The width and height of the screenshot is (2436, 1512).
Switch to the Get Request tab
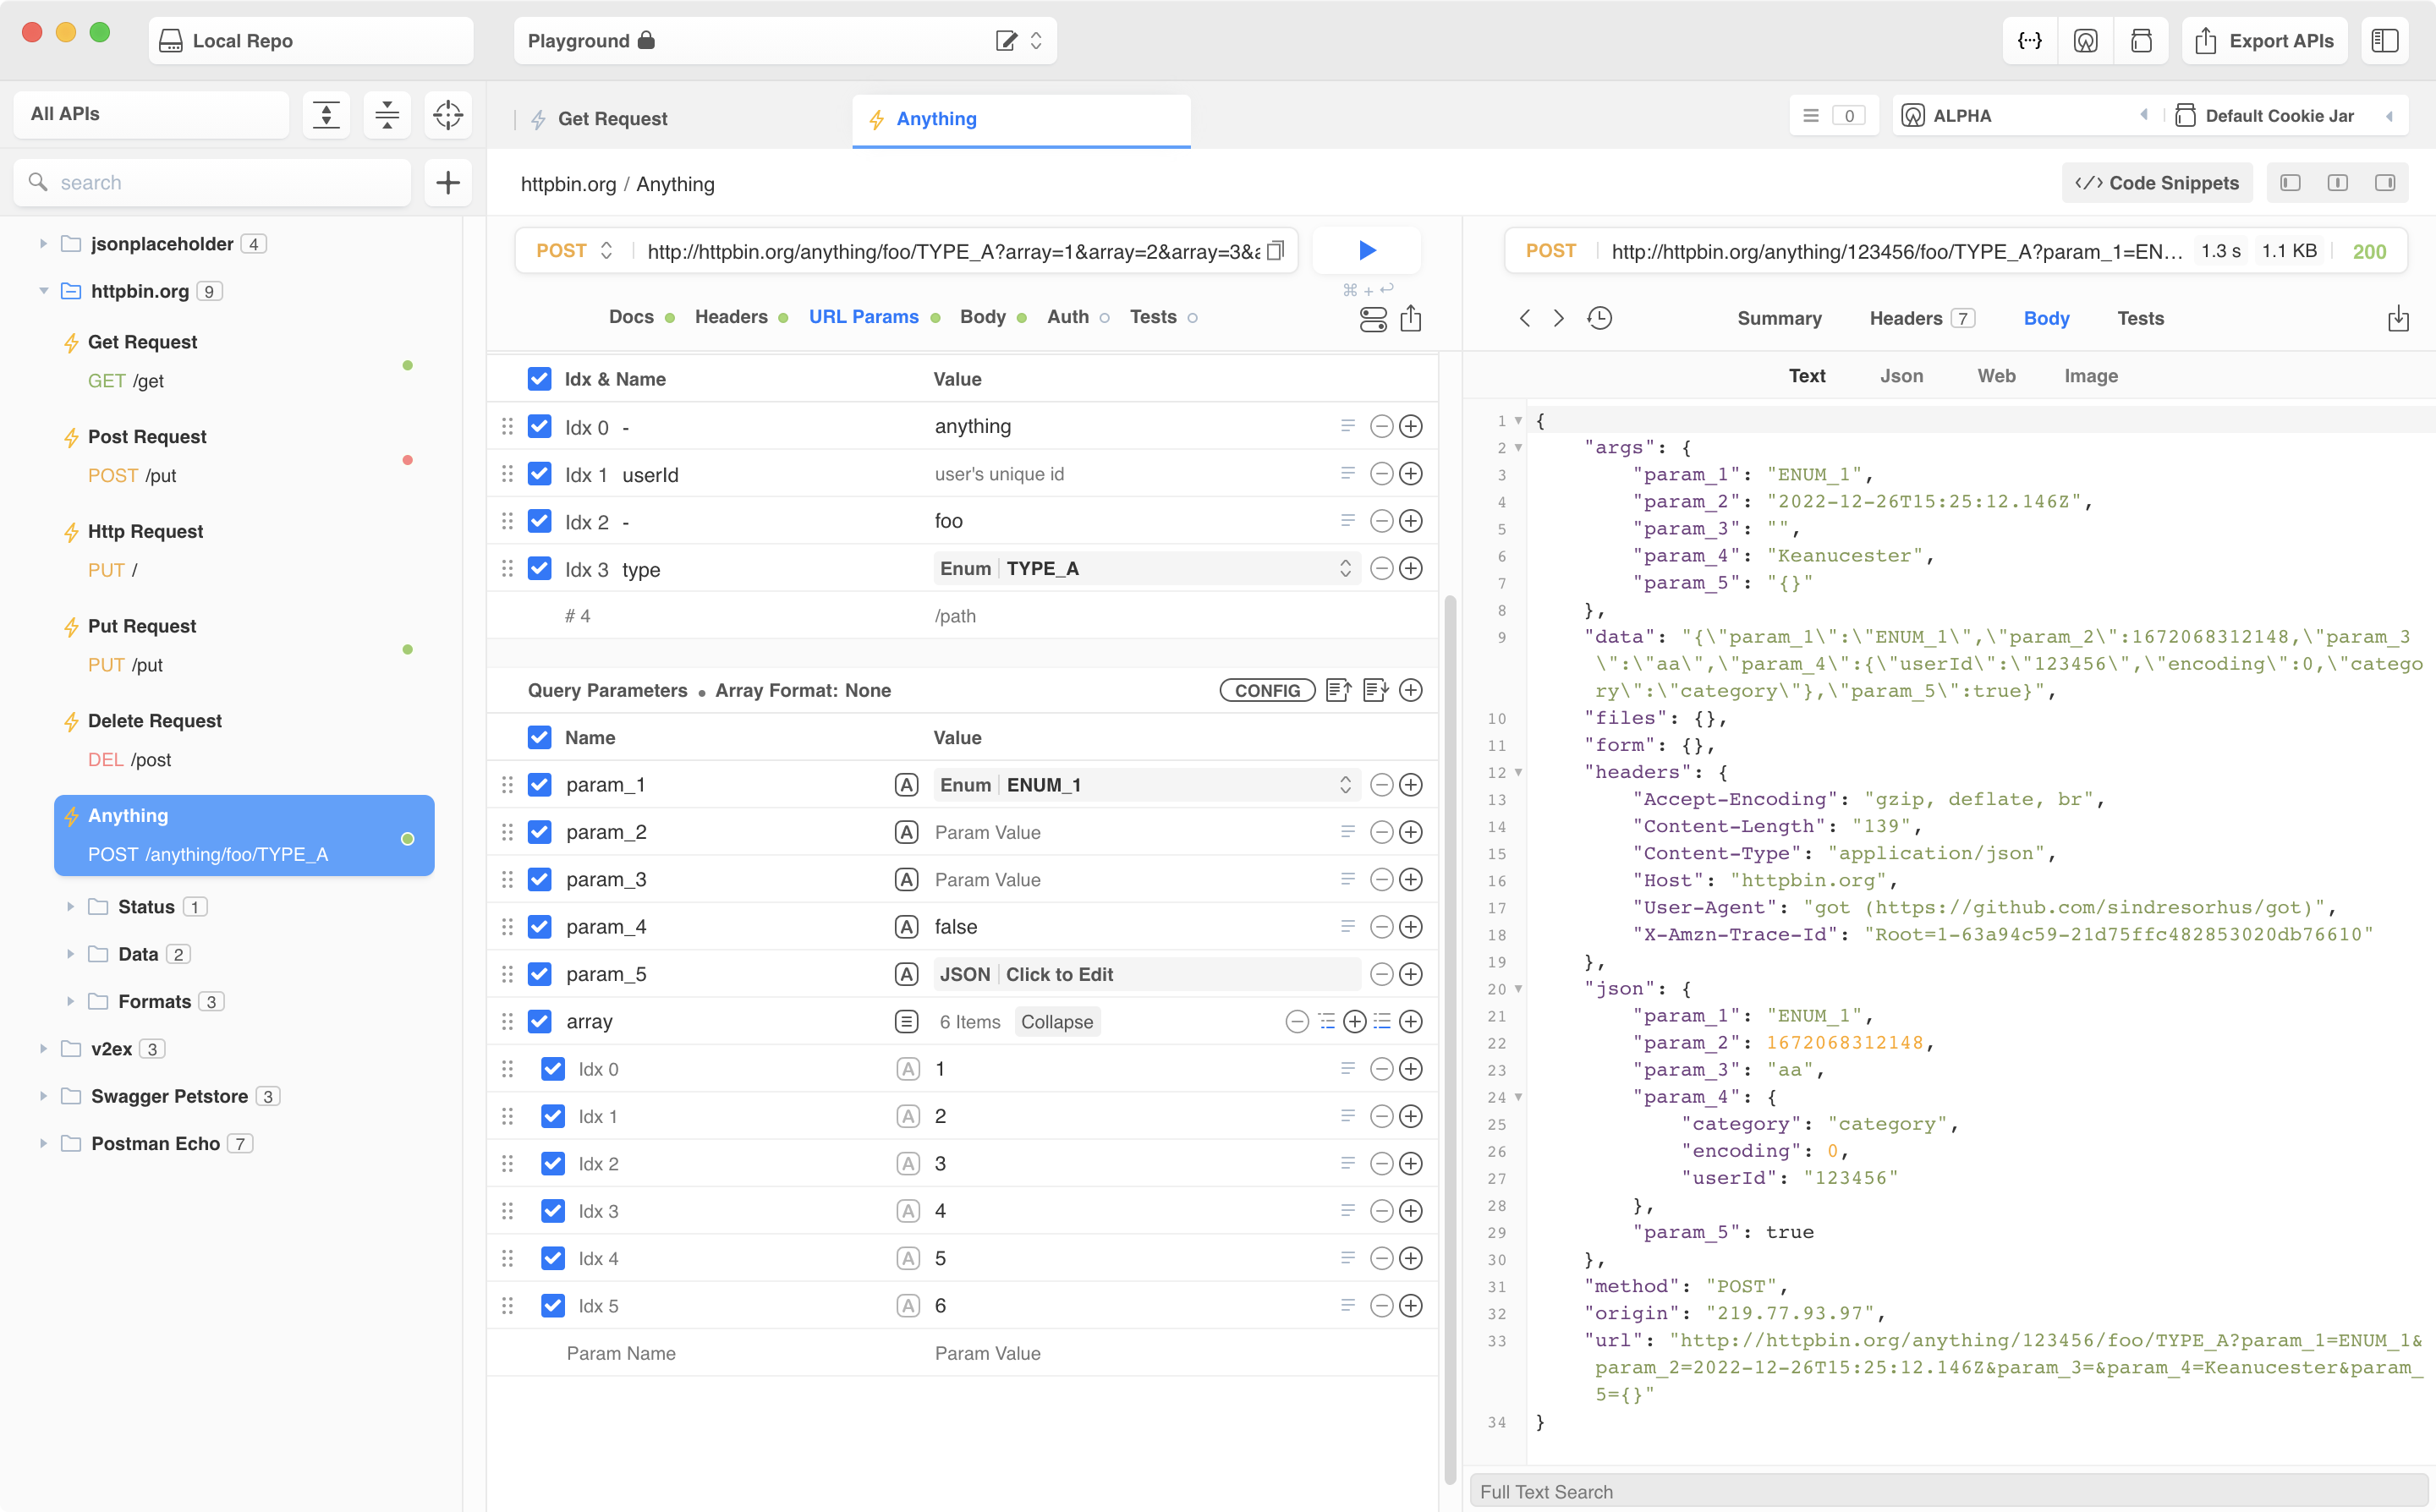point(612,119)
